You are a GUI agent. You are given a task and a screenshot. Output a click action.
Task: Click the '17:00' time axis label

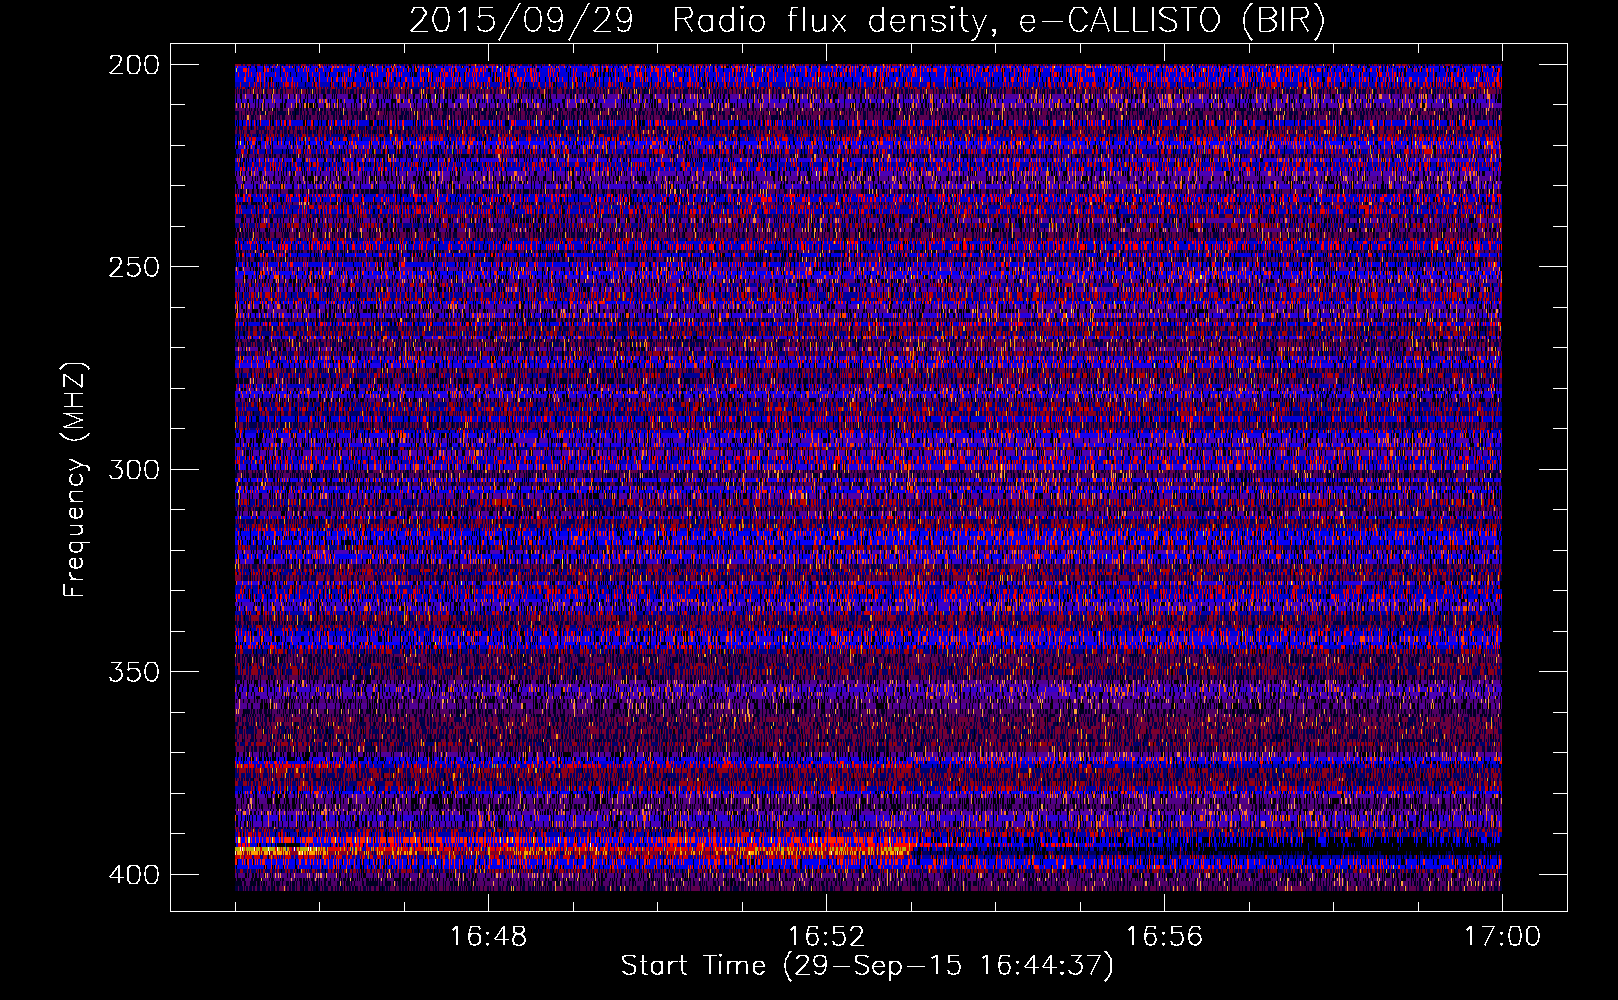(x=1502, y=937)
